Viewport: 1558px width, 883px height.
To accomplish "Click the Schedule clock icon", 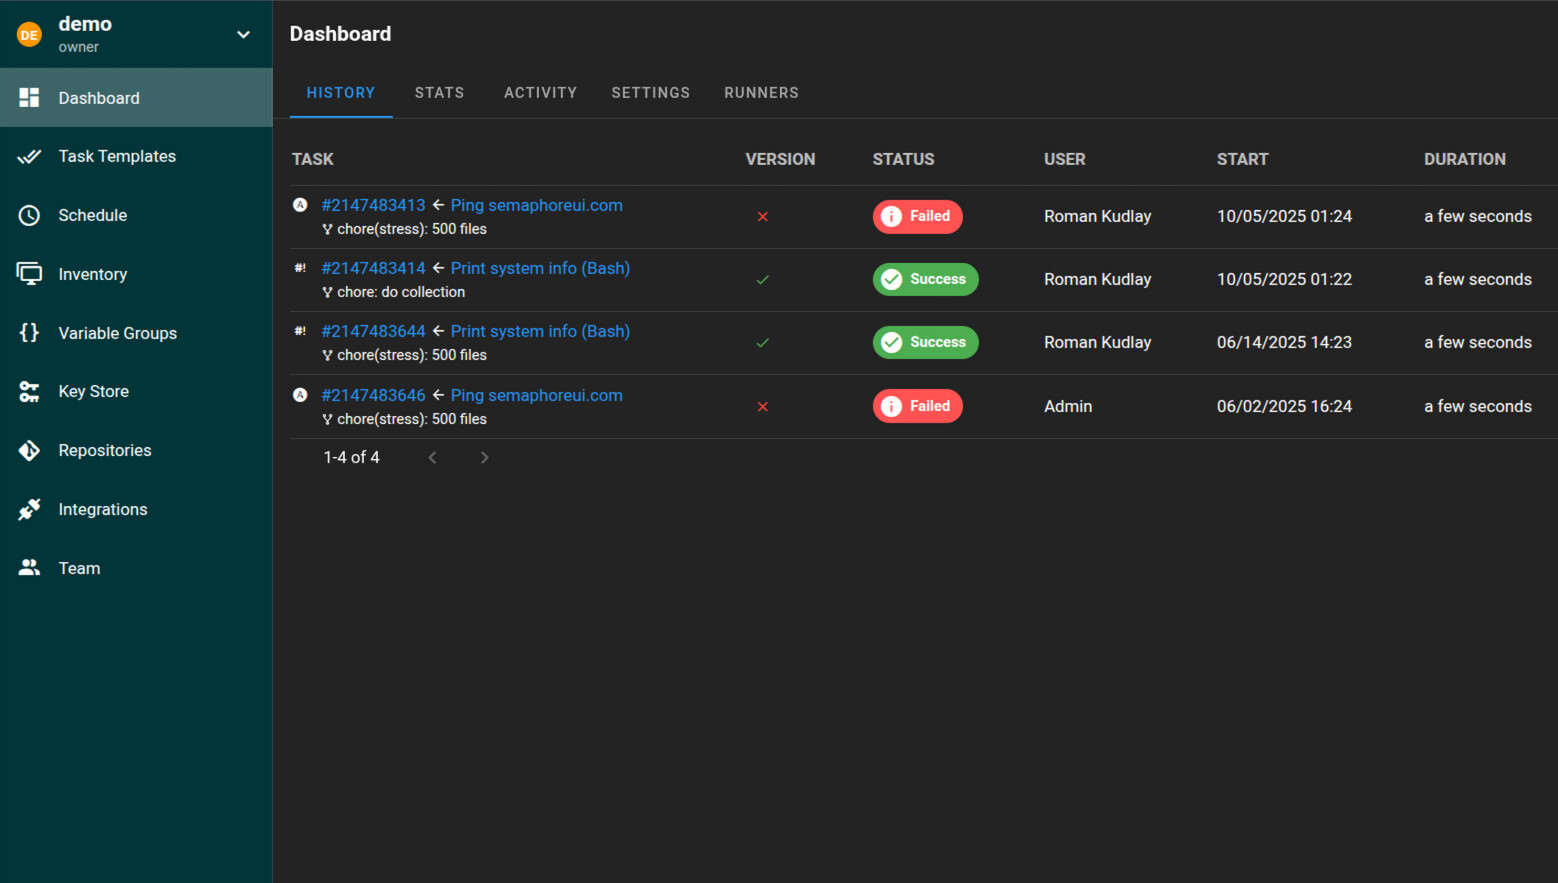I will point(29,215).
